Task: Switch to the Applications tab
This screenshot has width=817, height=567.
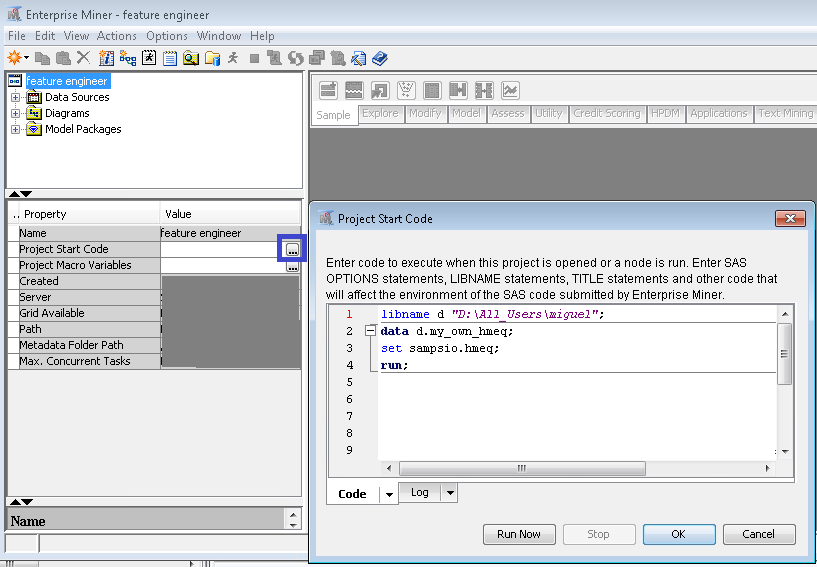Action: pyautogui.click(x=719, y=114)
